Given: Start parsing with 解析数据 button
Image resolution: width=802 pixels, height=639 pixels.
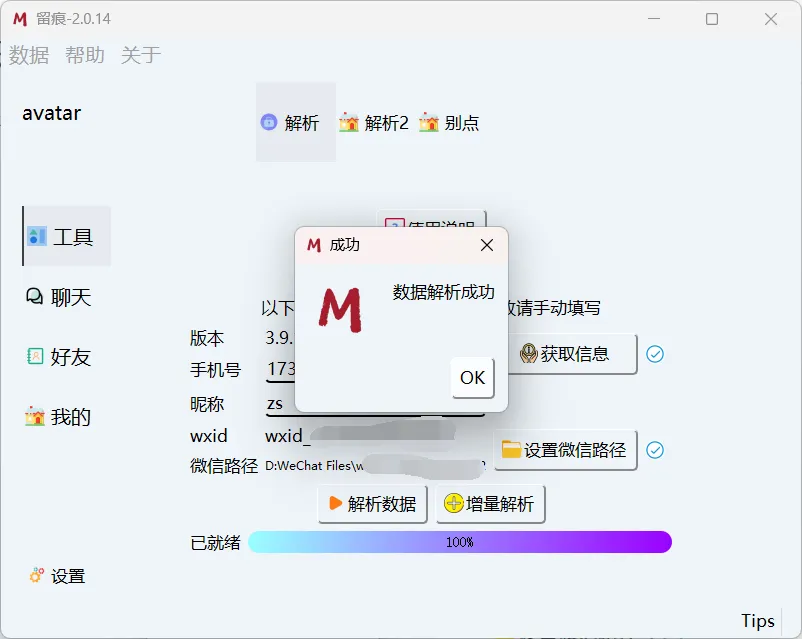Looking at the screenshot, I should click(373, 504).
